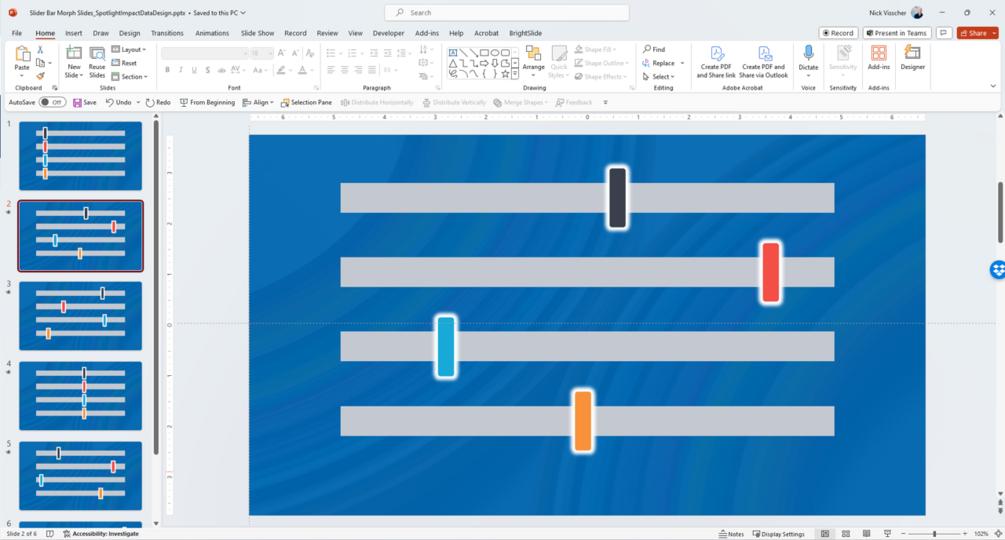
Task: Open the Transitions tab
Action: click(x=167, y=33)
